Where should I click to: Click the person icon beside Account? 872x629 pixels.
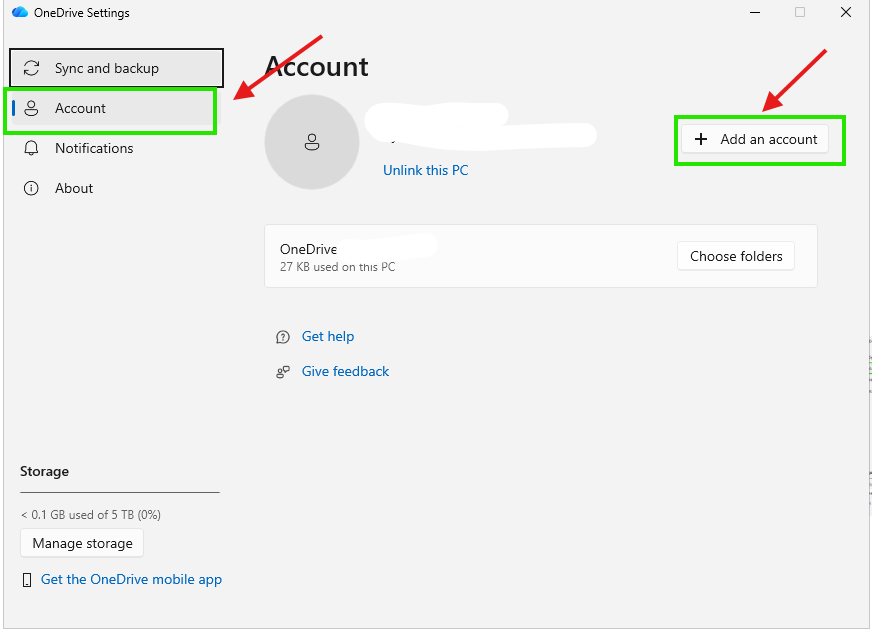(x=31, y=108)
